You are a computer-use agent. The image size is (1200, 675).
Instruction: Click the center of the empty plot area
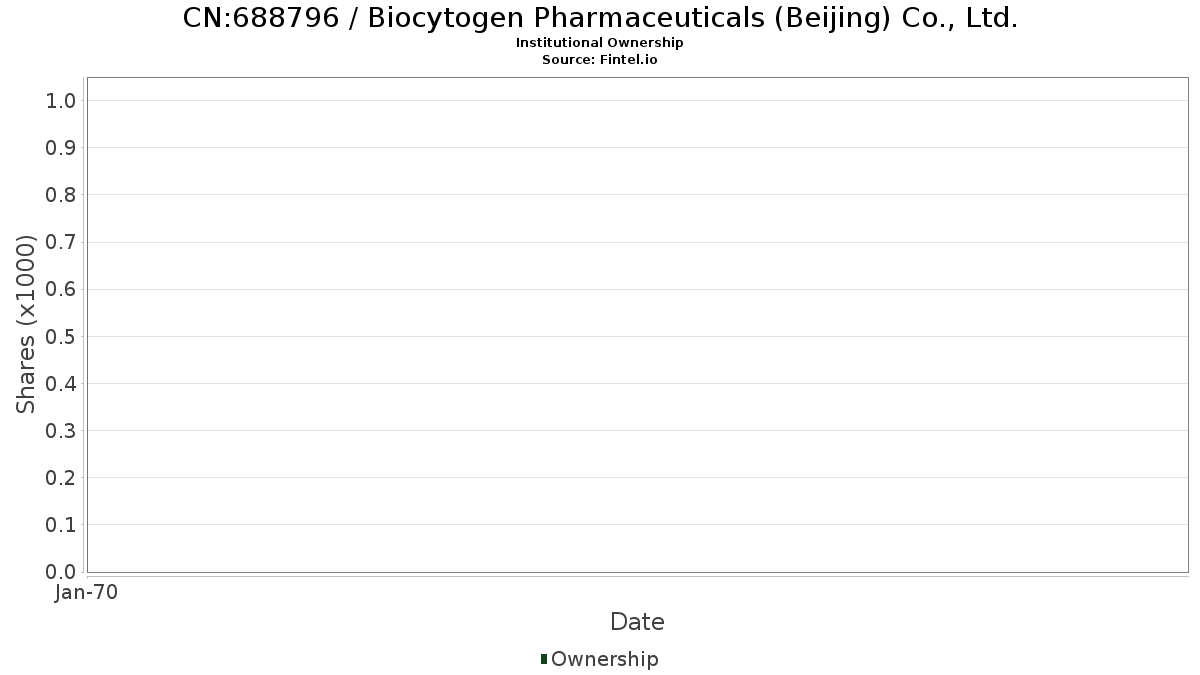[637, 325]
